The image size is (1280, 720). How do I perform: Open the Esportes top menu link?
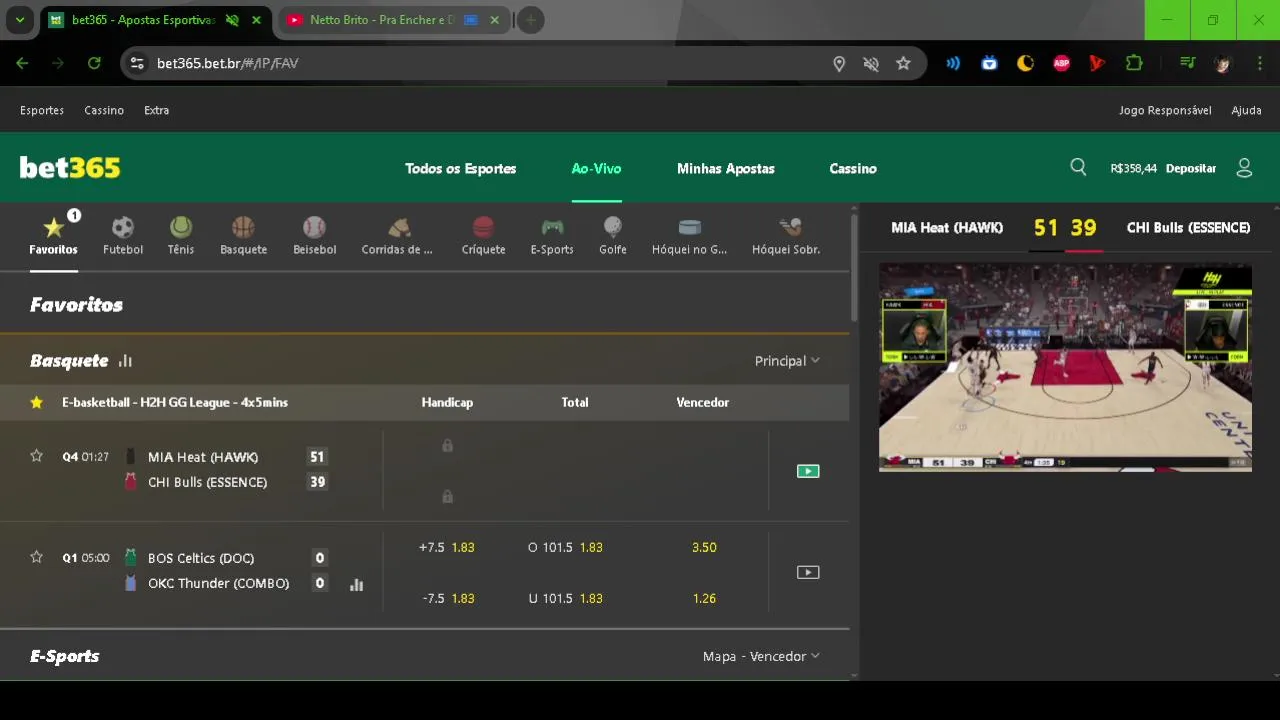point(42,110)
